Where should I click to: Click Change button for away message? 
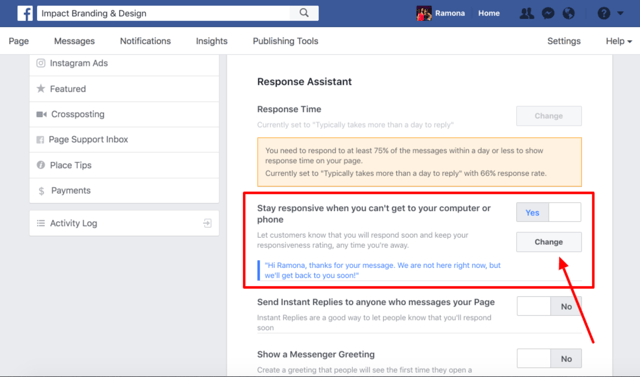point(549,242)
